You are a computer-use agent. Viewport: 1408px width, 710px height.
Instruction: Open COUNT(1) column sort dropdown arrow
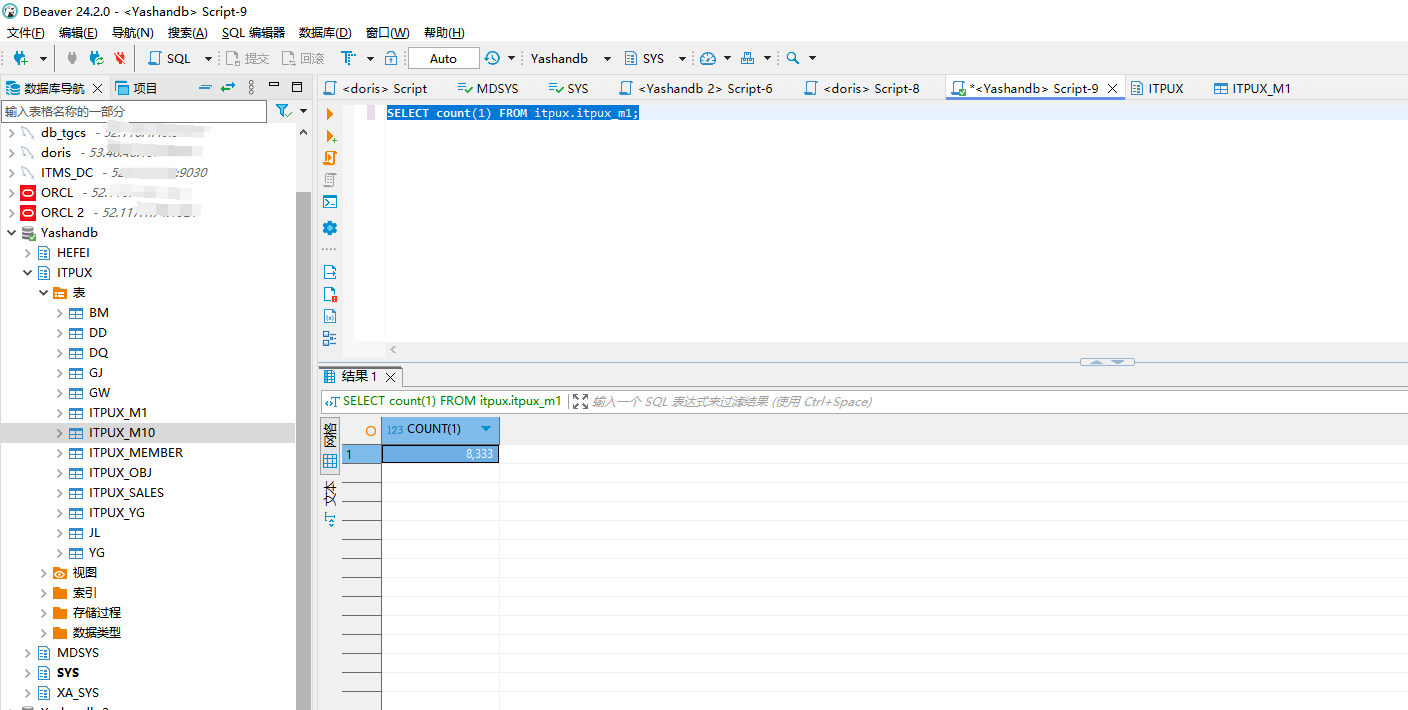pyautogui.click(x=486, y=429)
